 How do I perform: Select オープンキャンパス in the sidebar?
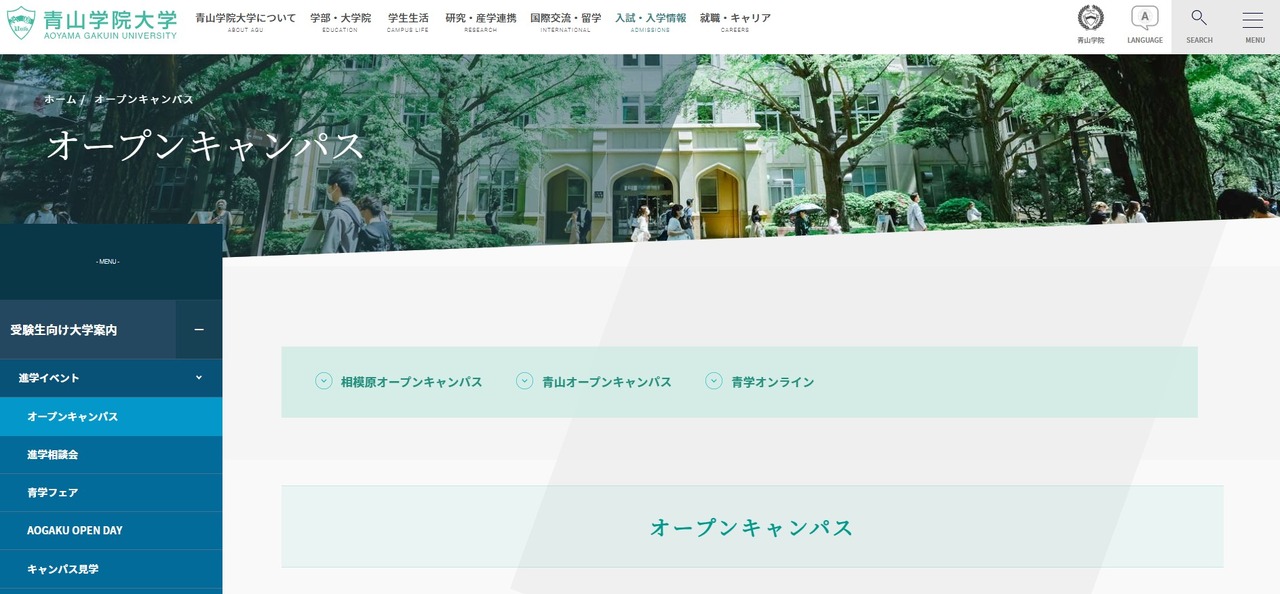coord(111,416)
